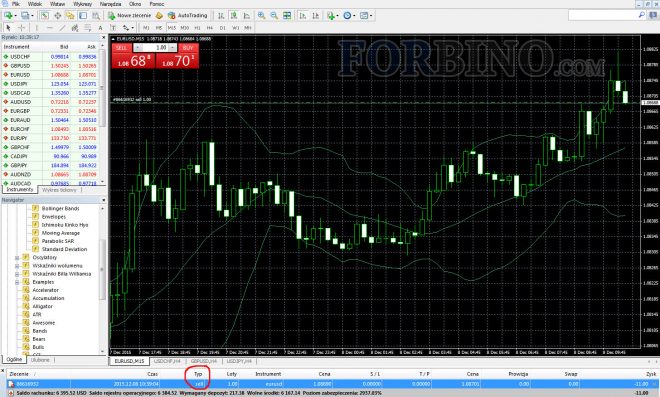The height and width of the screenshot is (397, 660).
Task: Expand the Oscylatory tree node
Action: click(x=17, y=258)
